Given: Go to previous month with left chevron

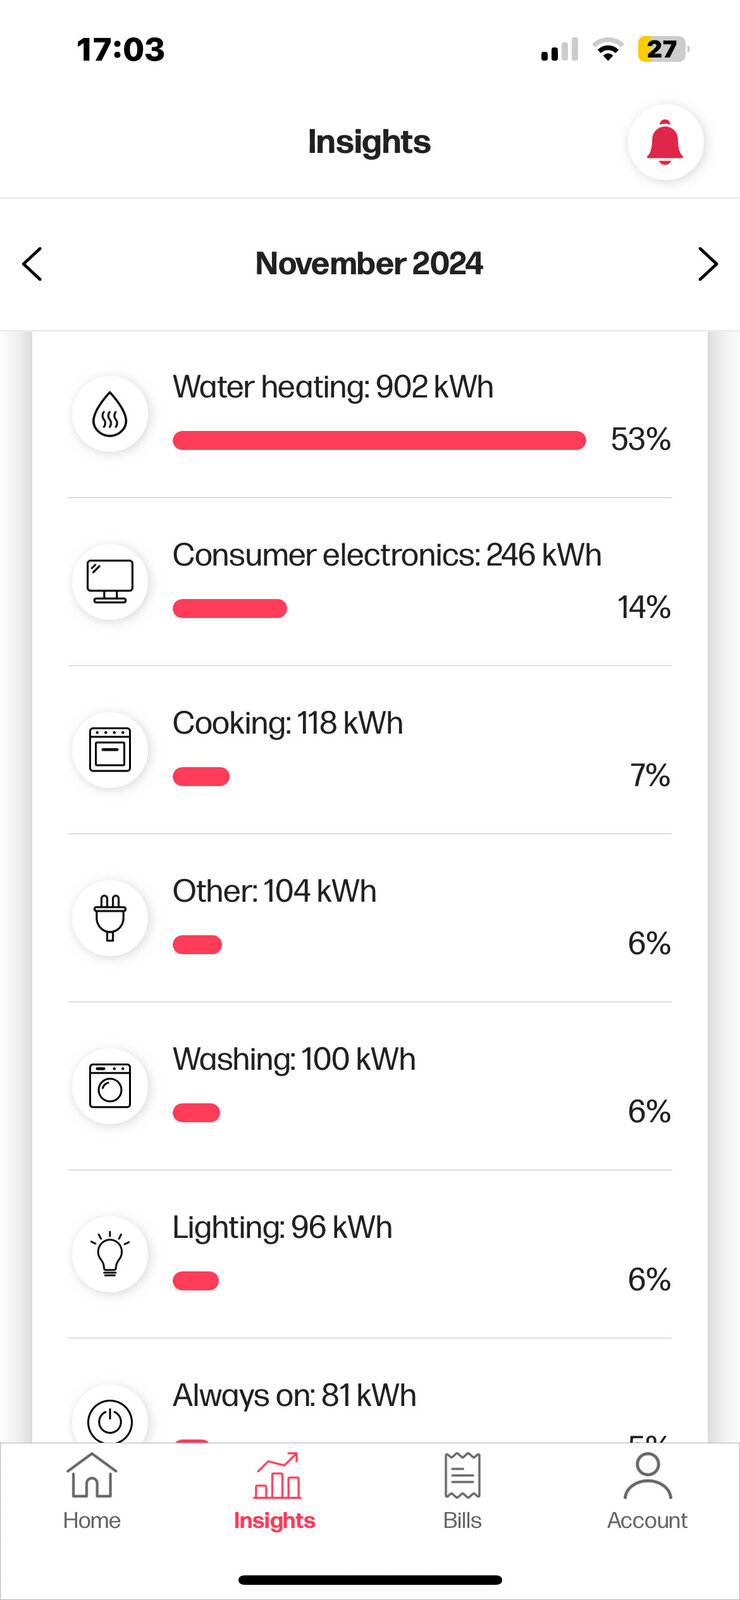Looking at the screenshot, I should pyautogui.click(x=33, y=264).
